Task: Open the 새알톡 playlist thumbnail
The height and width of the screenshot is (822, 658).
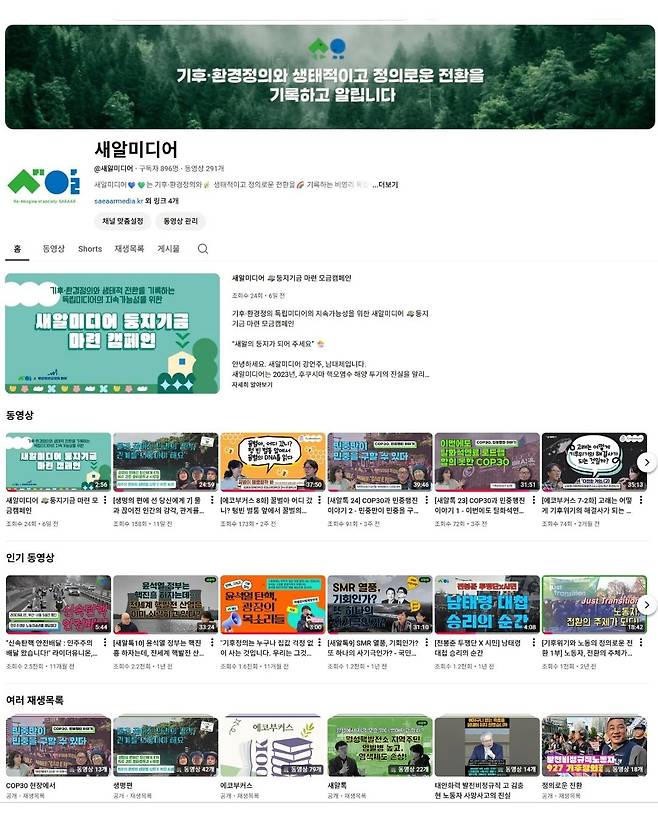Action: [x=380, y=747]
